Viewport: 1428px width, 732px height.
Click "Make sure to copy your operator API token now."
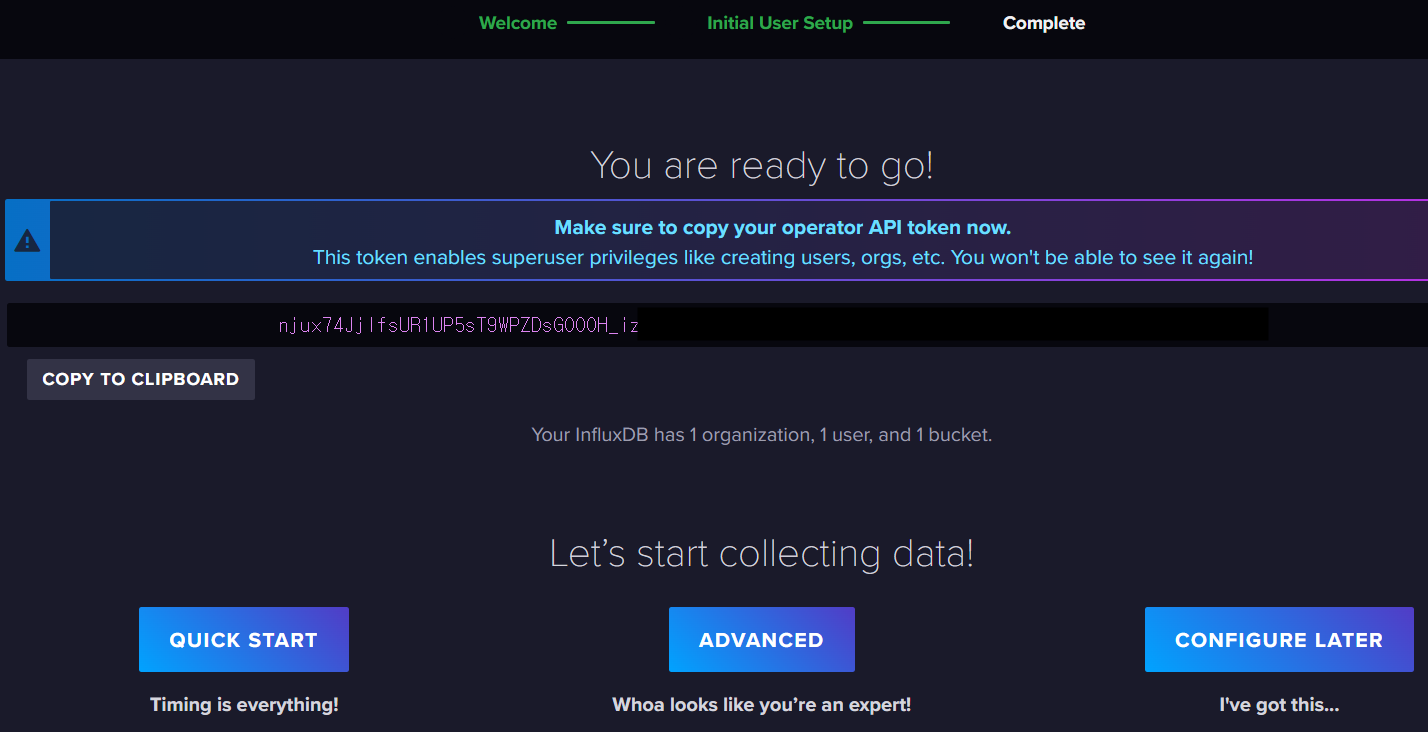pyautogui.click(x=783, y=228)
